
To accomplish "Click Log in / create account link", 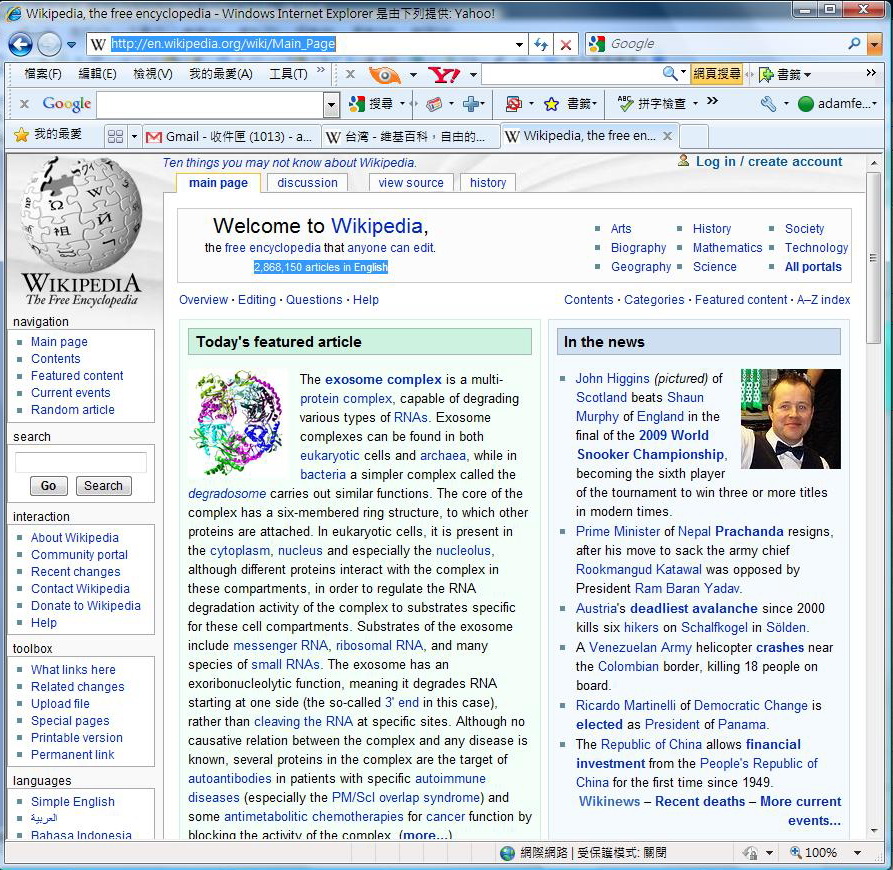I will click(768, 162).
